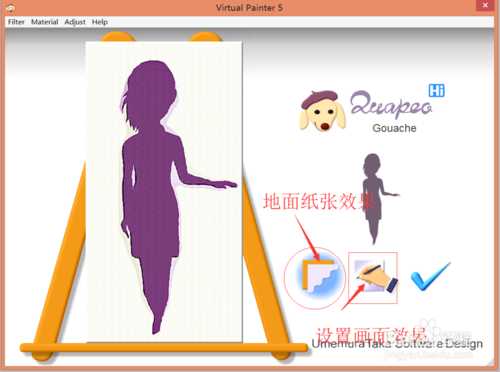Viewport: 500px width, 372px height.
Task: Open the Help menu
Action: tap(100, 22)
